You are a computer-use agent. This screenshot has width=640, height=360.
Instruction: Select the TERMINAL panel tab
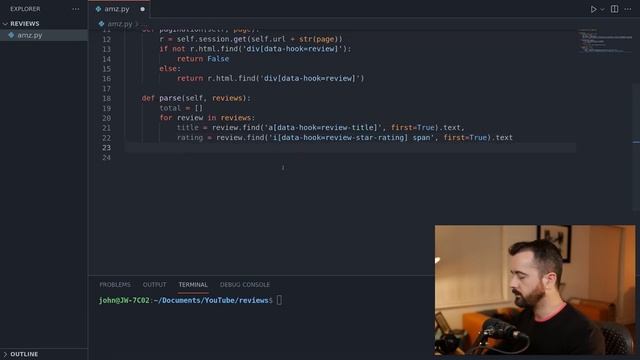coord(193,284)
